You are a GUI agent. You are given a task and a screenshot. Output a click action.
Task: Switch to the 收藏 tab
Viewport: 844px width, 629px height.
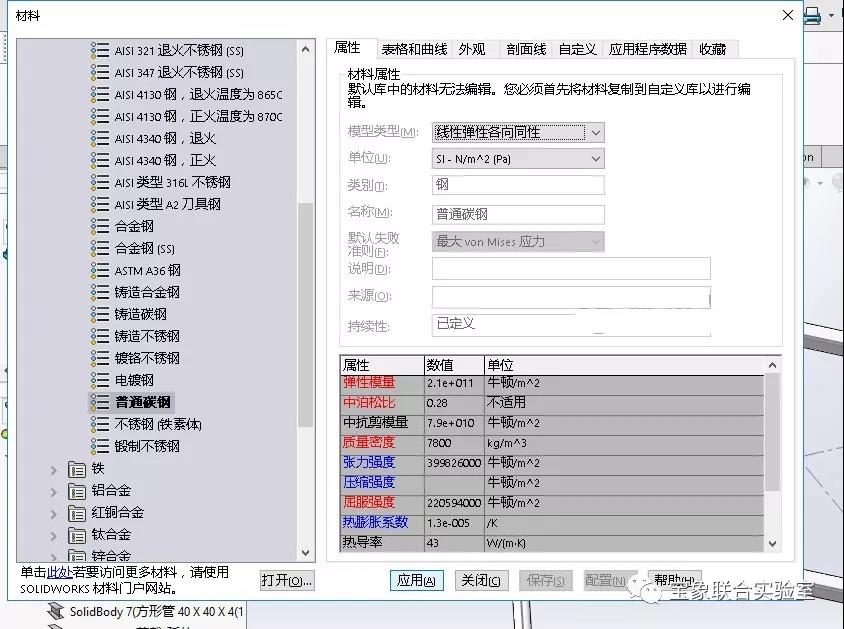click(x=713, y=50)
